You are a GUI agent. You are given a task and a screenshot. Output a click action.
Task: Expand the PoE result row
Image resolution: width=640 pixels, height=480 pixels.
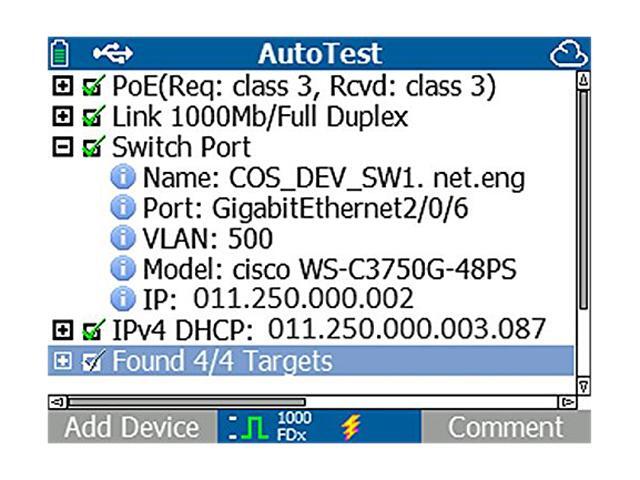pyautogui.click(x=64, y=88)
